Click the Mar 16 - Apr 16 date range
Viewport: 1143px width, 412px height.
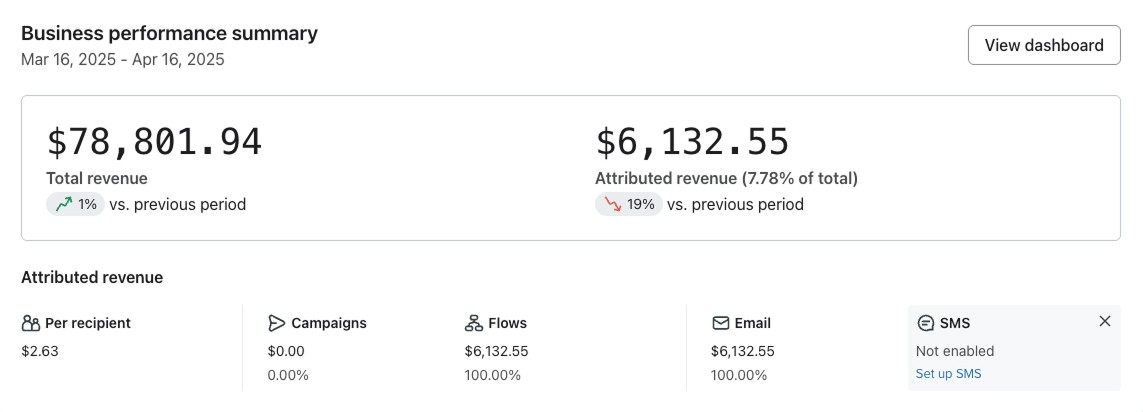[122, 60]
